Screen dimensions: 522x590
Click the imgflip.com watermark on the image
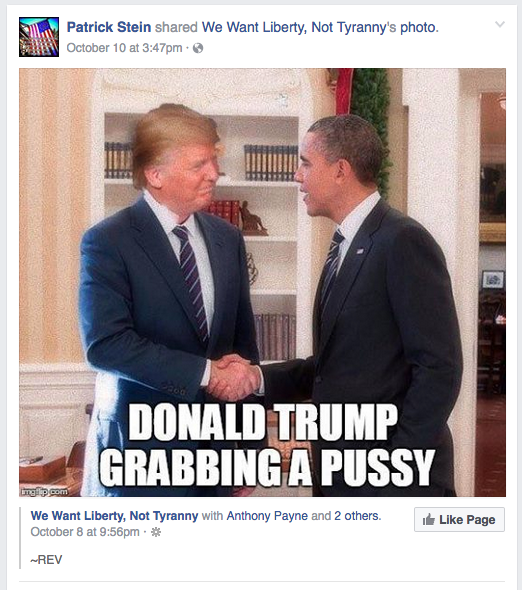pyautogui.click(x=44, y=491)
